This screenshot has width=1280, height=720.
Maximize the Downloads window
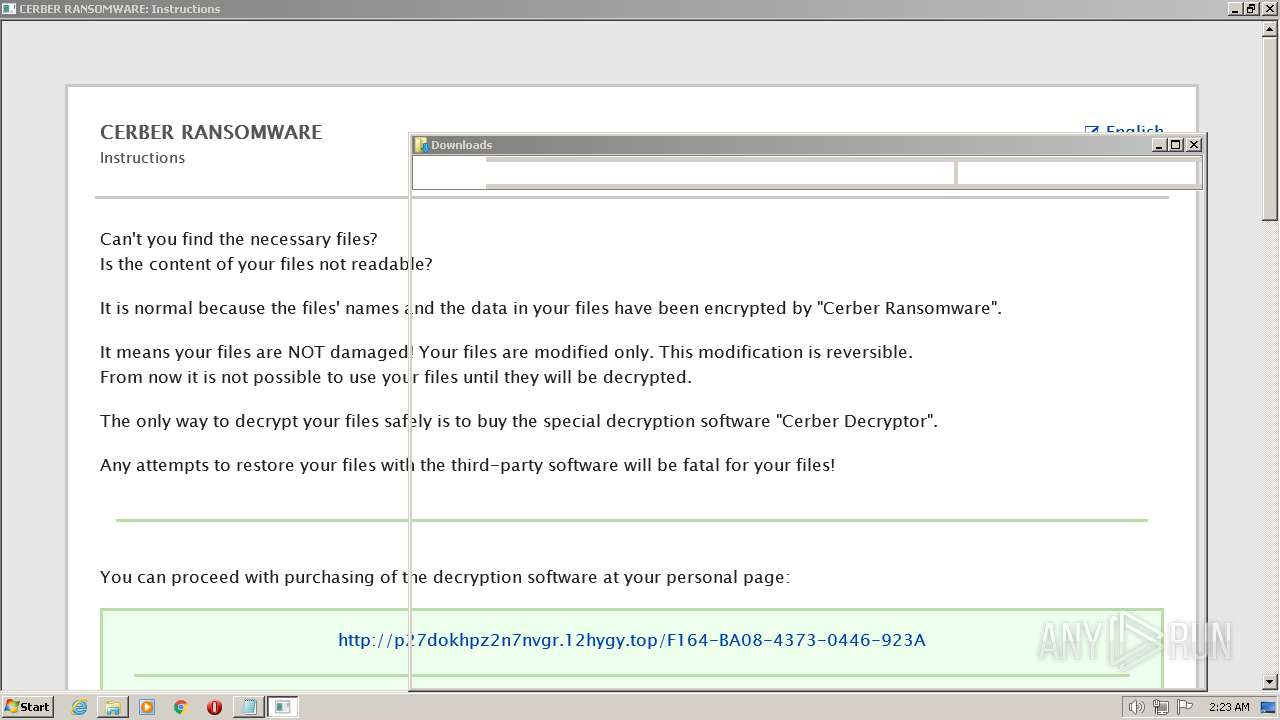(1176, 145)
